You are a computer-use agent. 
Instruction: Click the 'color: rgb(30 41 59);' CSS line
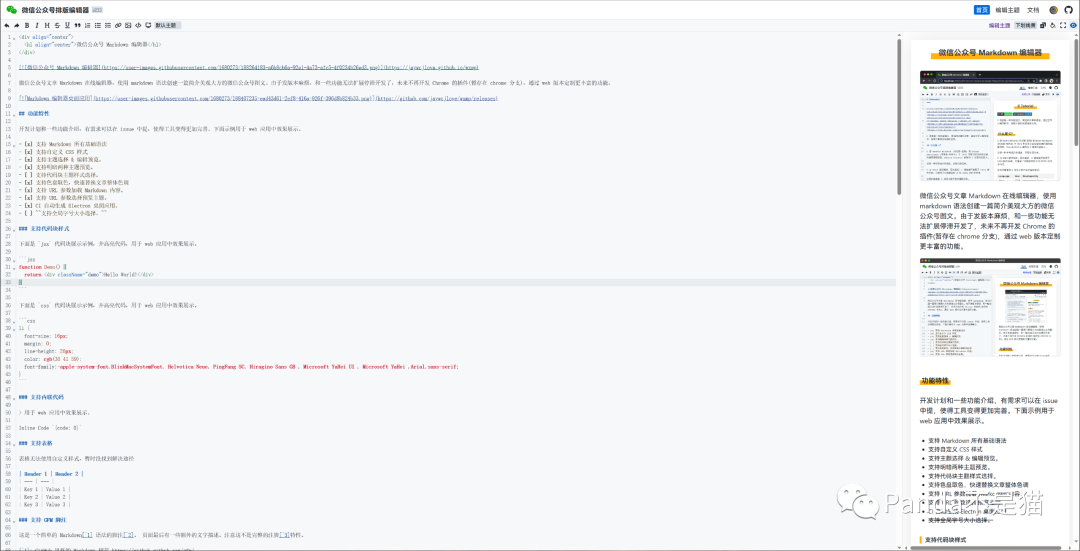tap(52, 359)
